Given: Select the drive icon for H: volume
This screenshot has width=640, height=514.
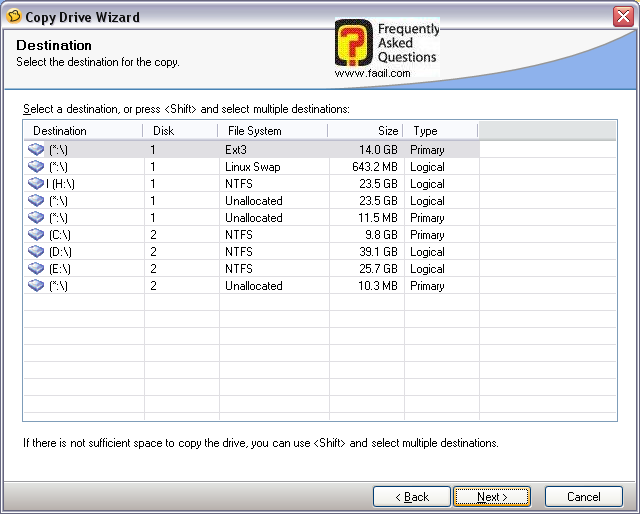Looking at the screenshot, I should pyautogui.click(x=37, y=183).
